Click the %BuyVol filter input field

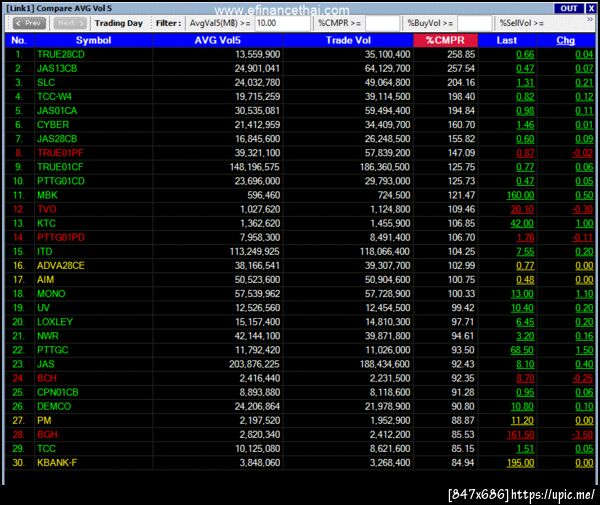[x=474, y=23]
